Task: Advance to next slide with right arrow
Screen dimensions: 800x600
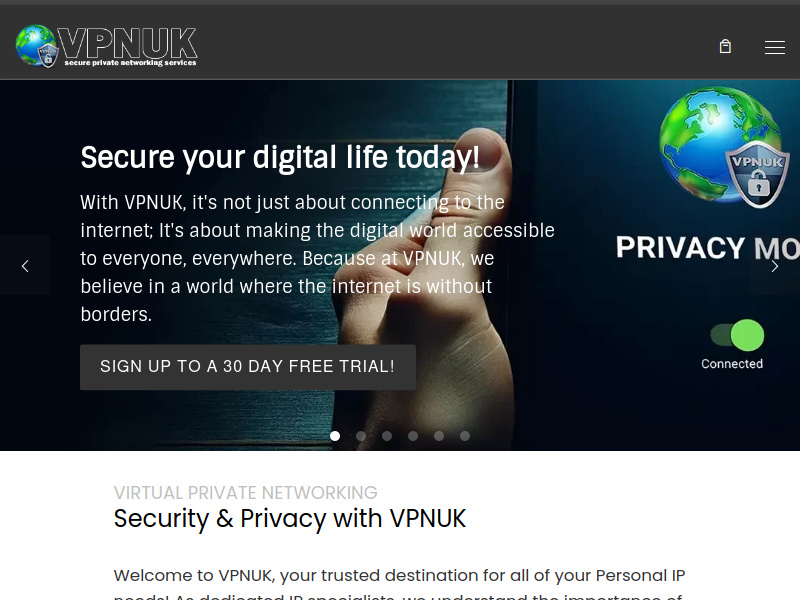Action: tap(774, 266)
